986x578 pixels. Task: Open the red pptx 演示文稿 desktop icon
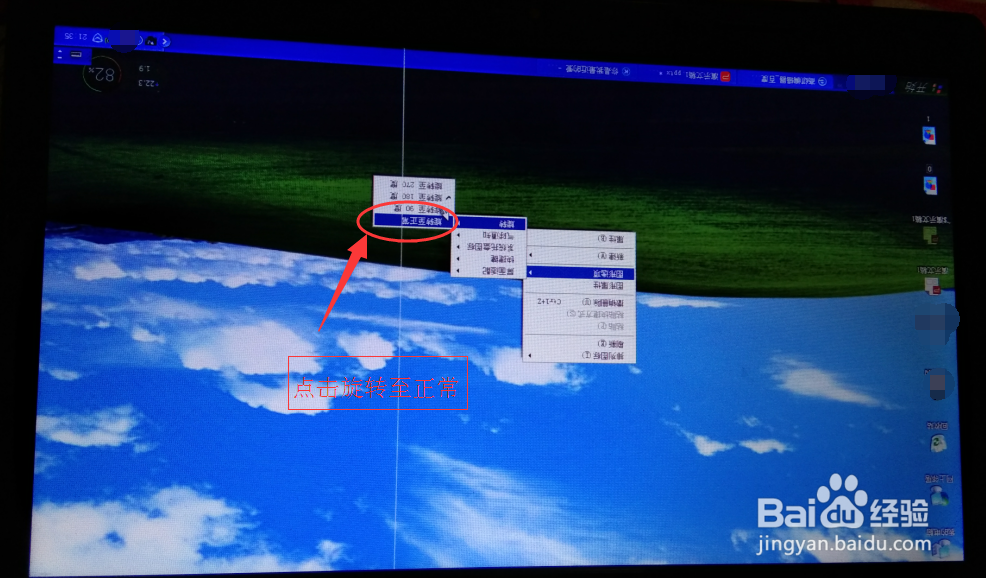point(933,286)
